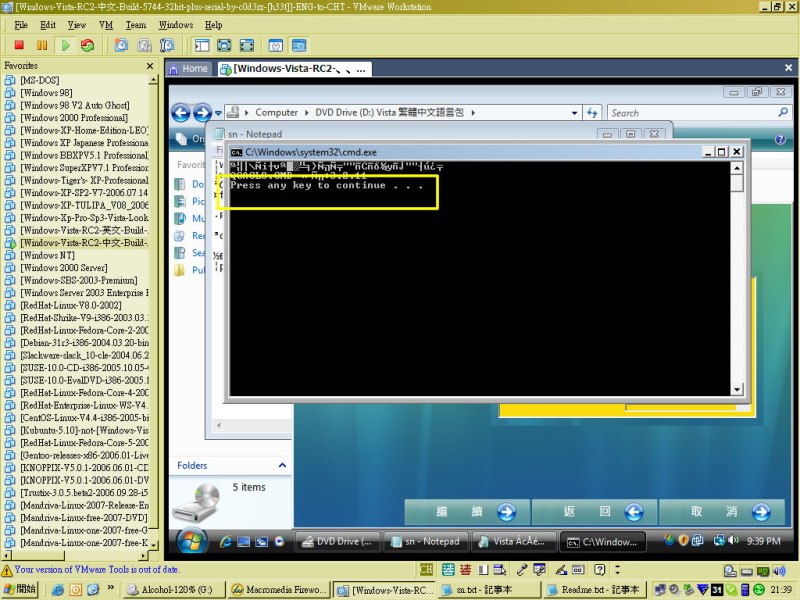Click the Vista tray volume speaker icon
This screenshot has height=600, width=800.
click(733, 540)
